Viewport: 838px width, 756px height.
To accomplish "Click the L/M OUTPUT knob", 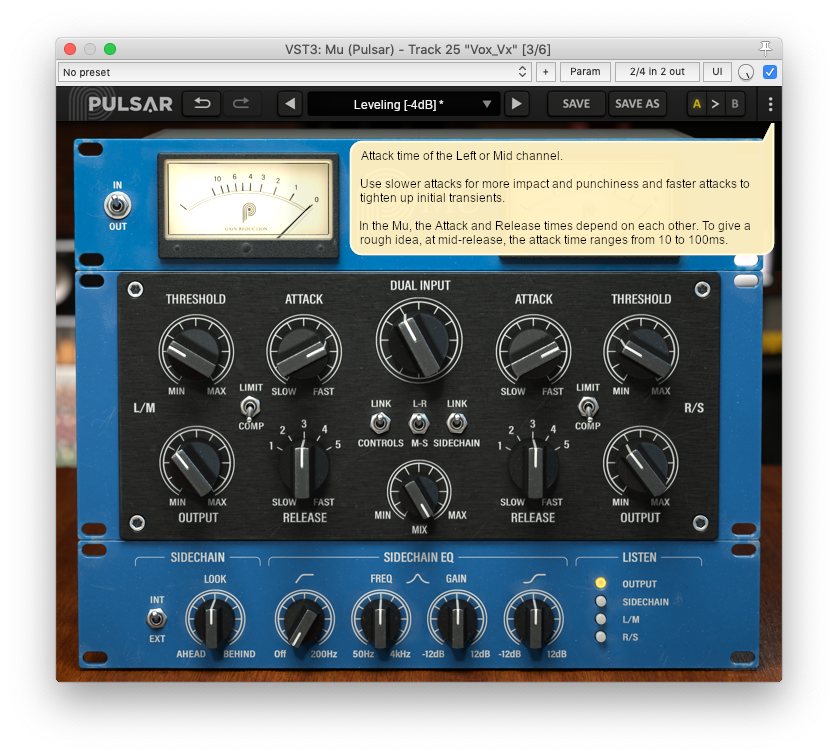I will click(x=197, y=463).
